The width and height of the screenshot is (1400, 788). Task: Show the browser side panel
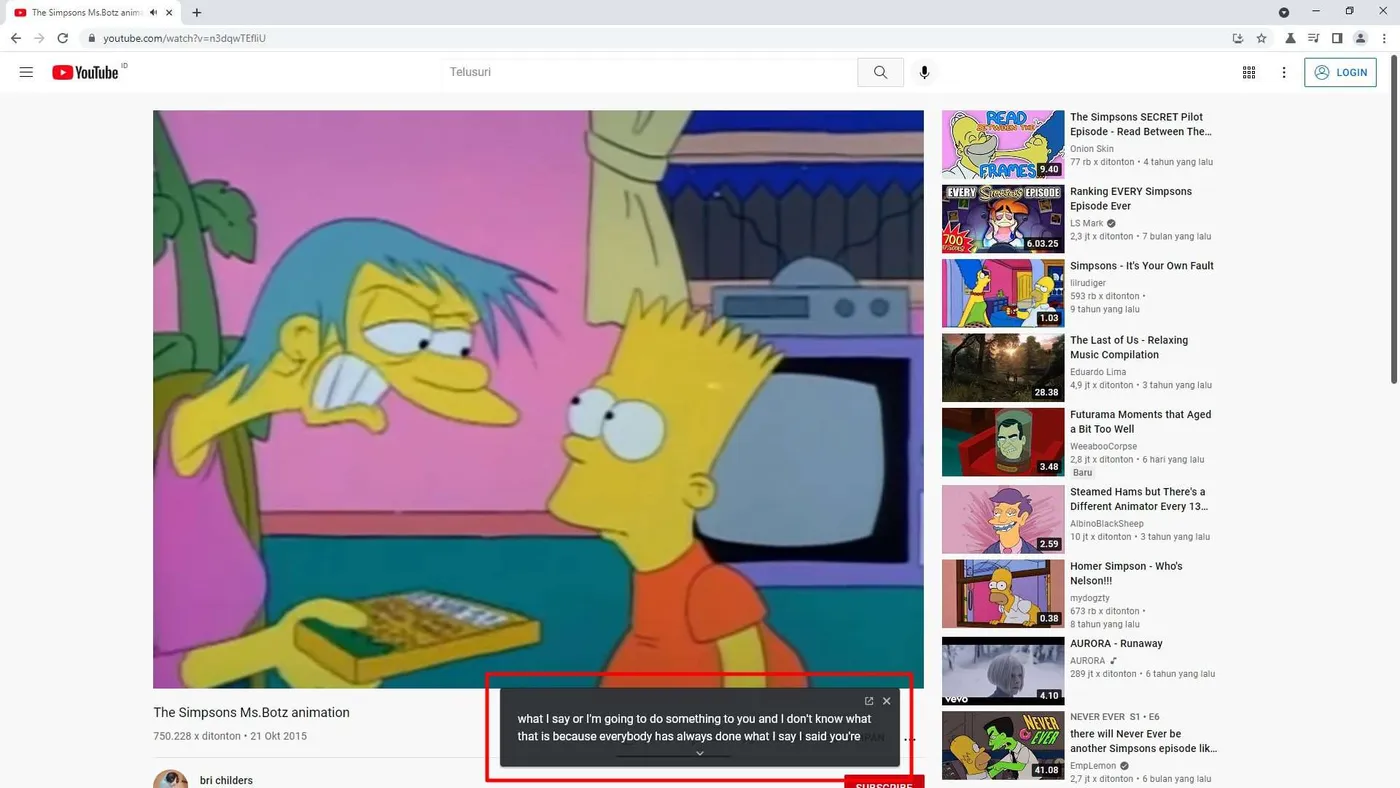pyautogui.click(x=1337, y=38)
